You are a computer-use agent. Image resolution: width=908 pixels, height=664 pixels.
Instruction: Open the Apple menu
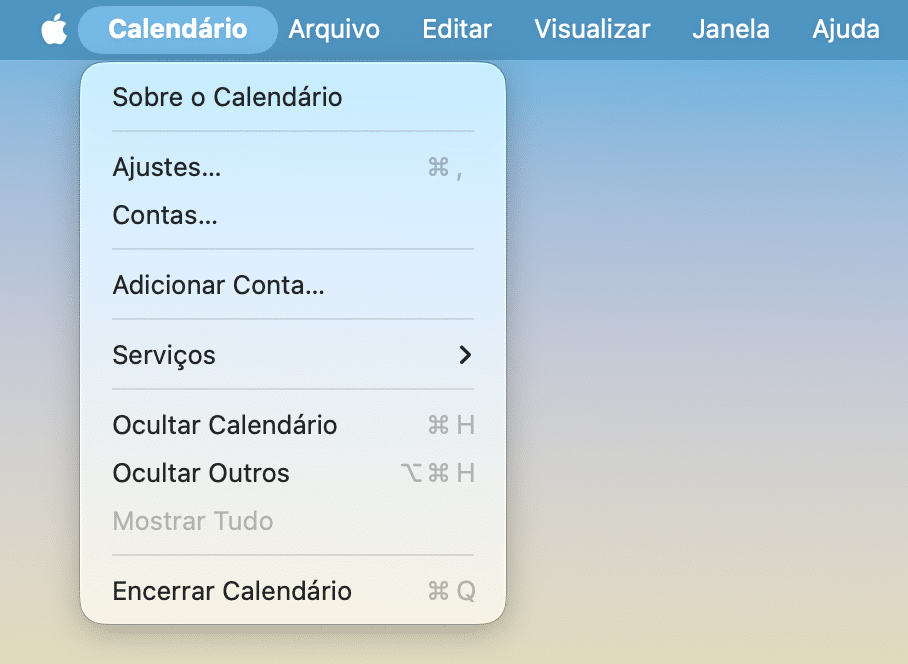(x=53, y=29)
